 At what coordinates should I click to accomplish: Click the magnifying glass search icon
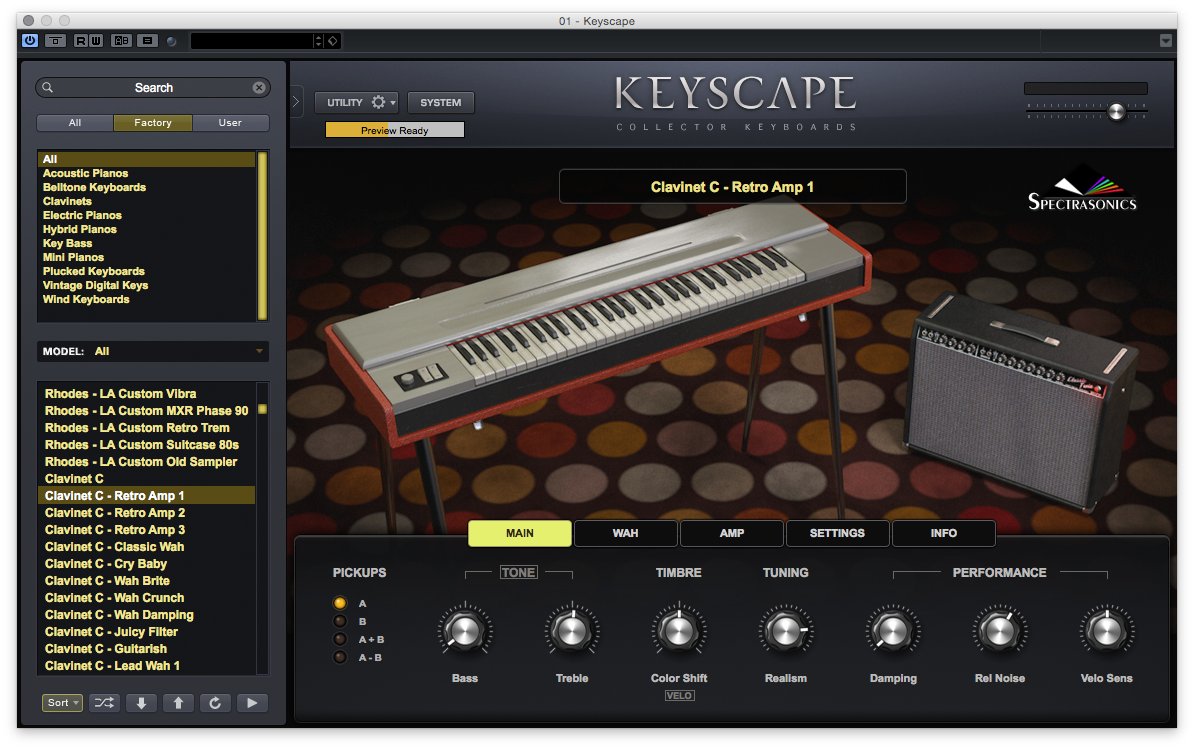48,88
